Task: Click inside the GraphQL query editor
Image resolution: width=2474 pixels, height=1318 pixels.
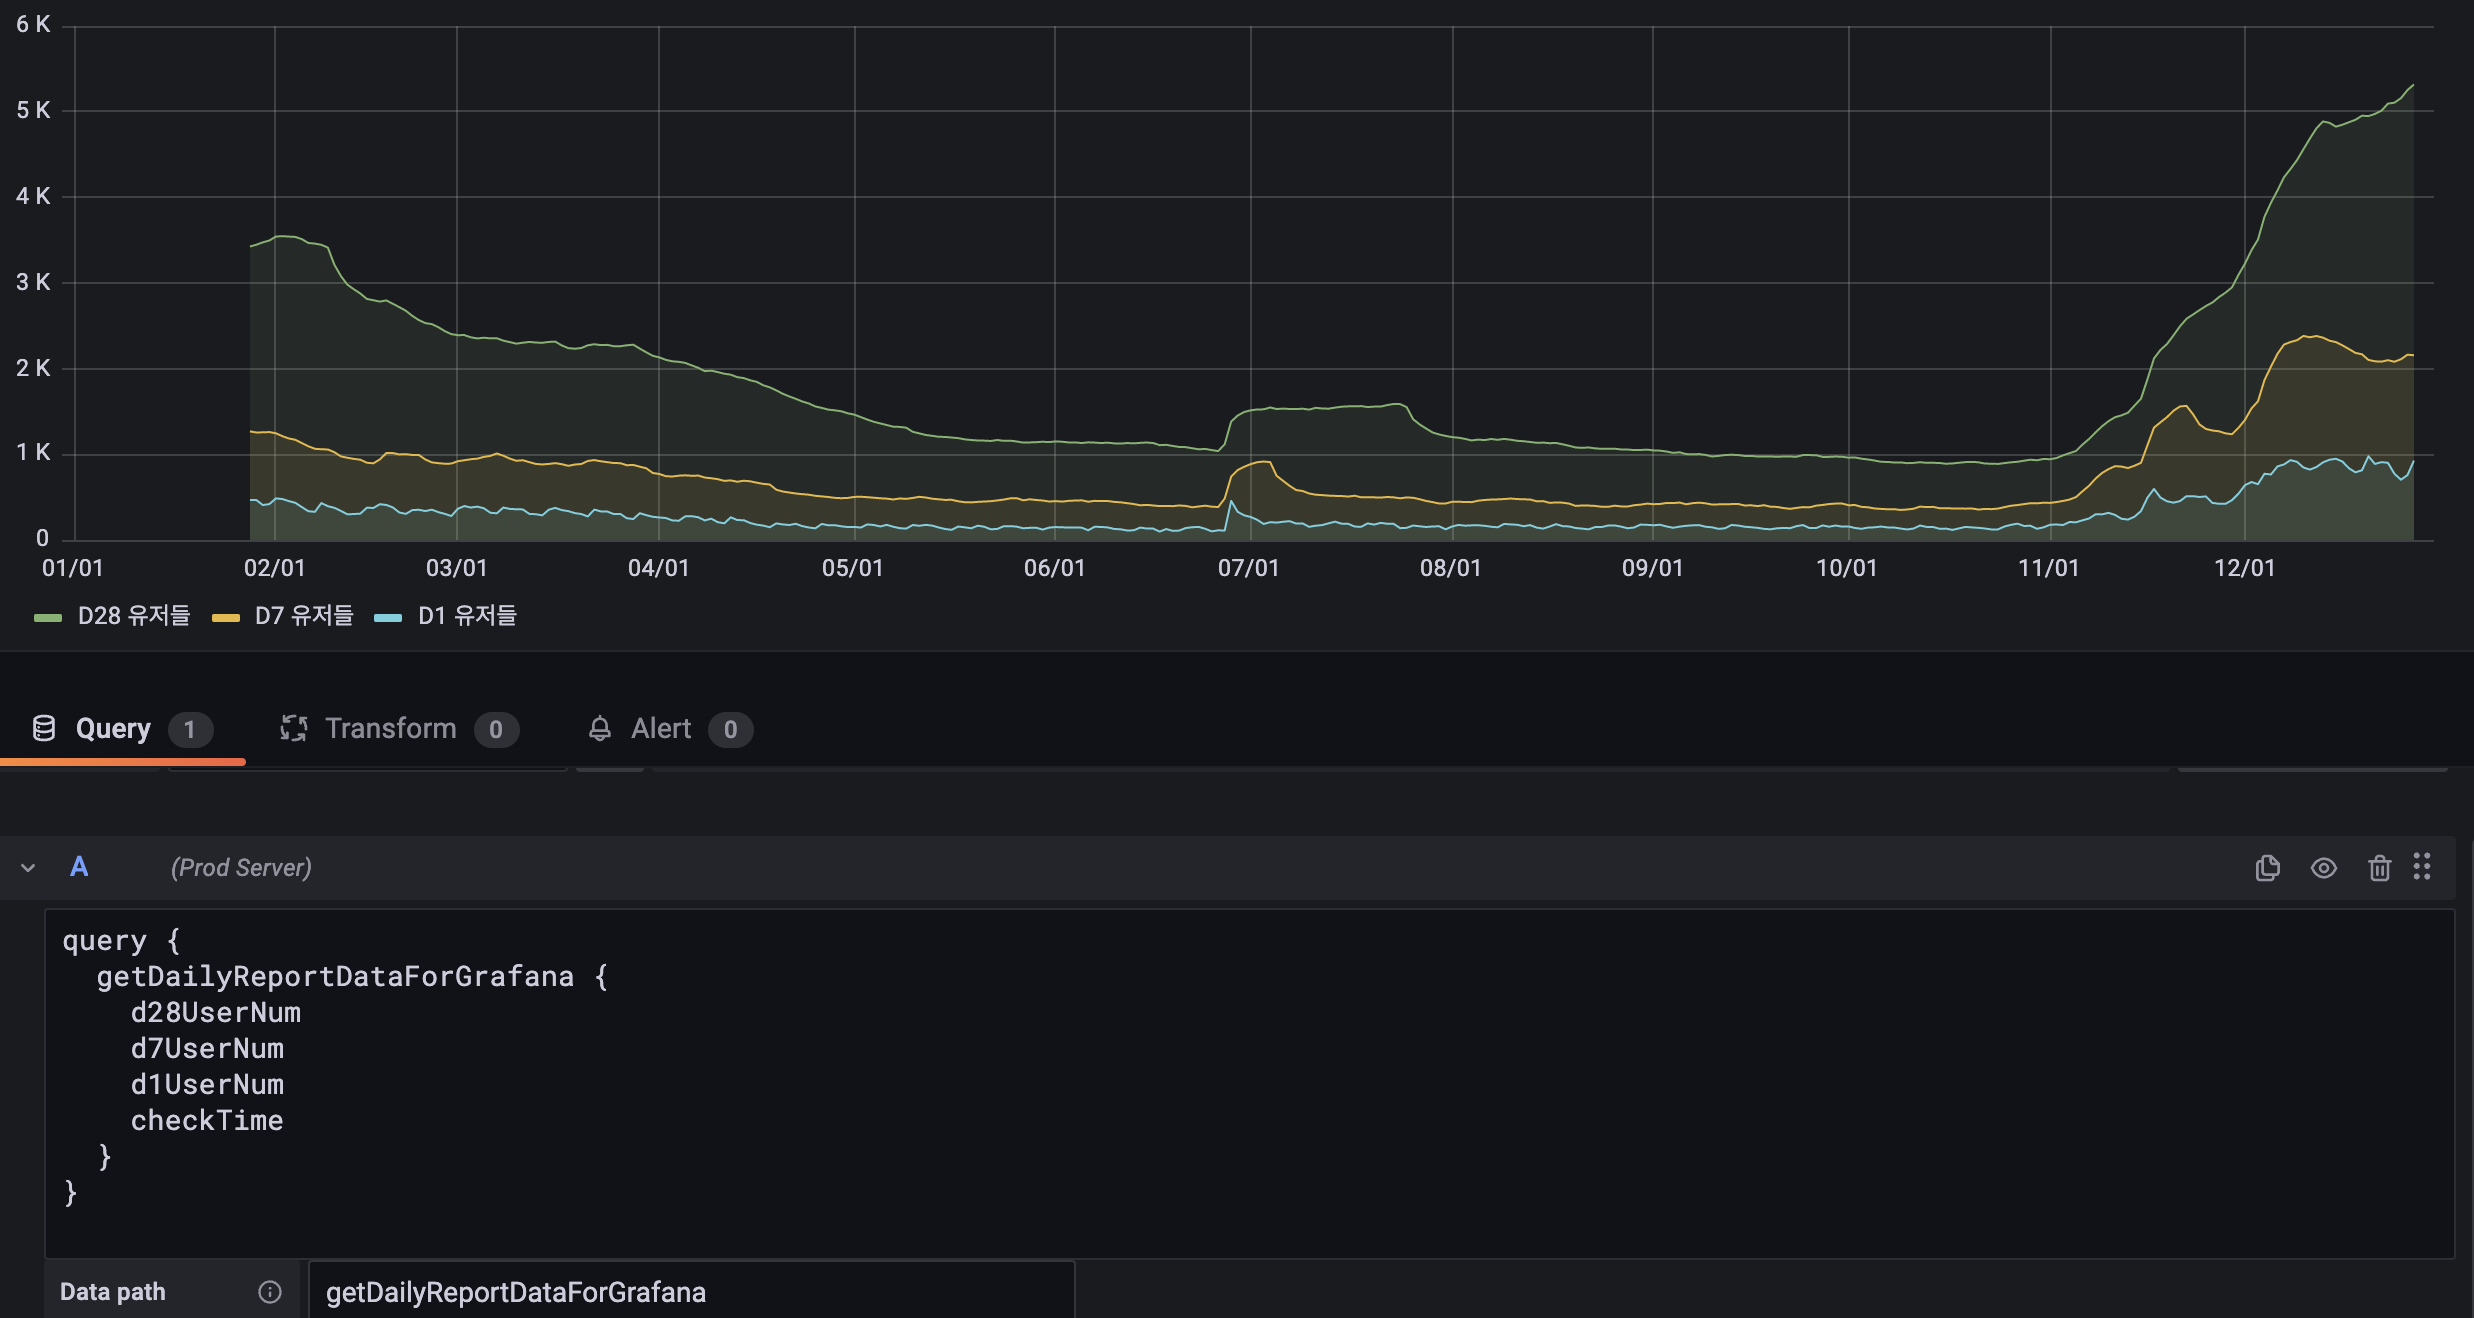Action: [1200, 1080]
